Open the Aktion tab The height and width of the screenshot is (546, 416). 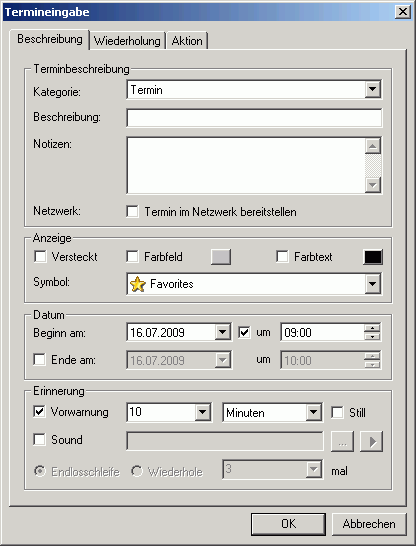(x=187, y=40)
